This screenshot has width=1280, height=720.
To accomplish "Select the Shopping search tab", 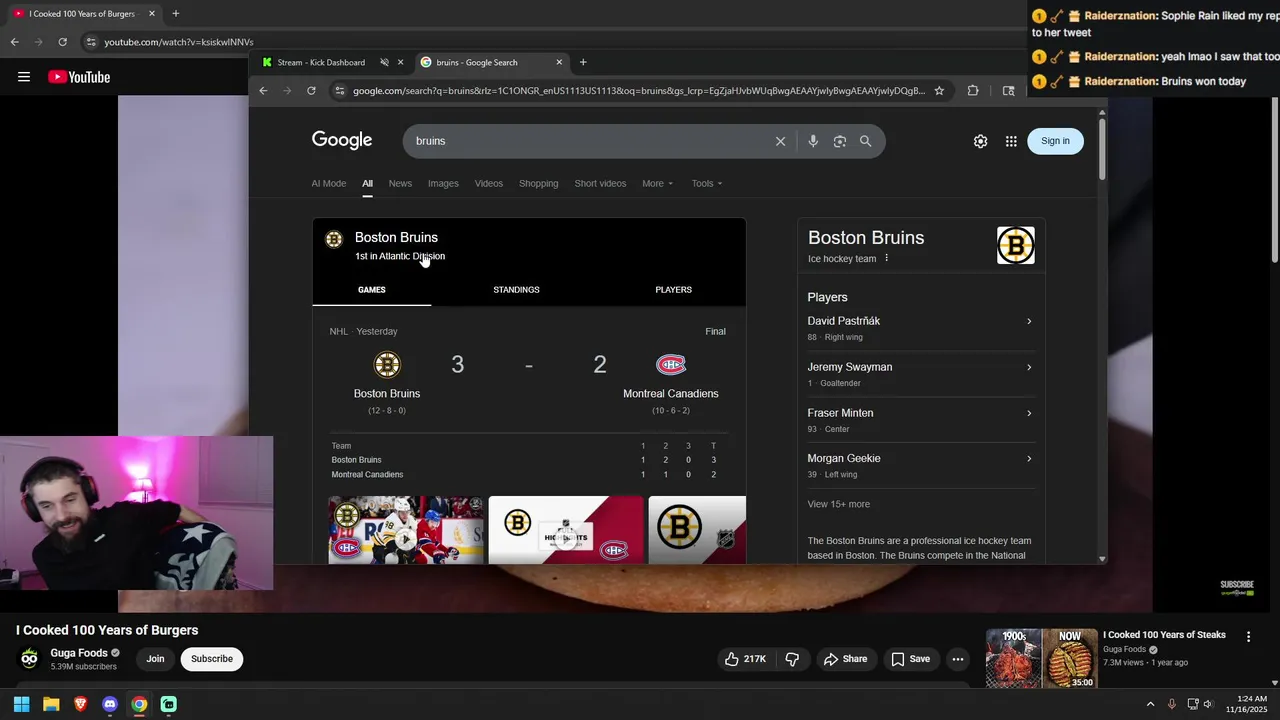I will (x=538, y=183).
